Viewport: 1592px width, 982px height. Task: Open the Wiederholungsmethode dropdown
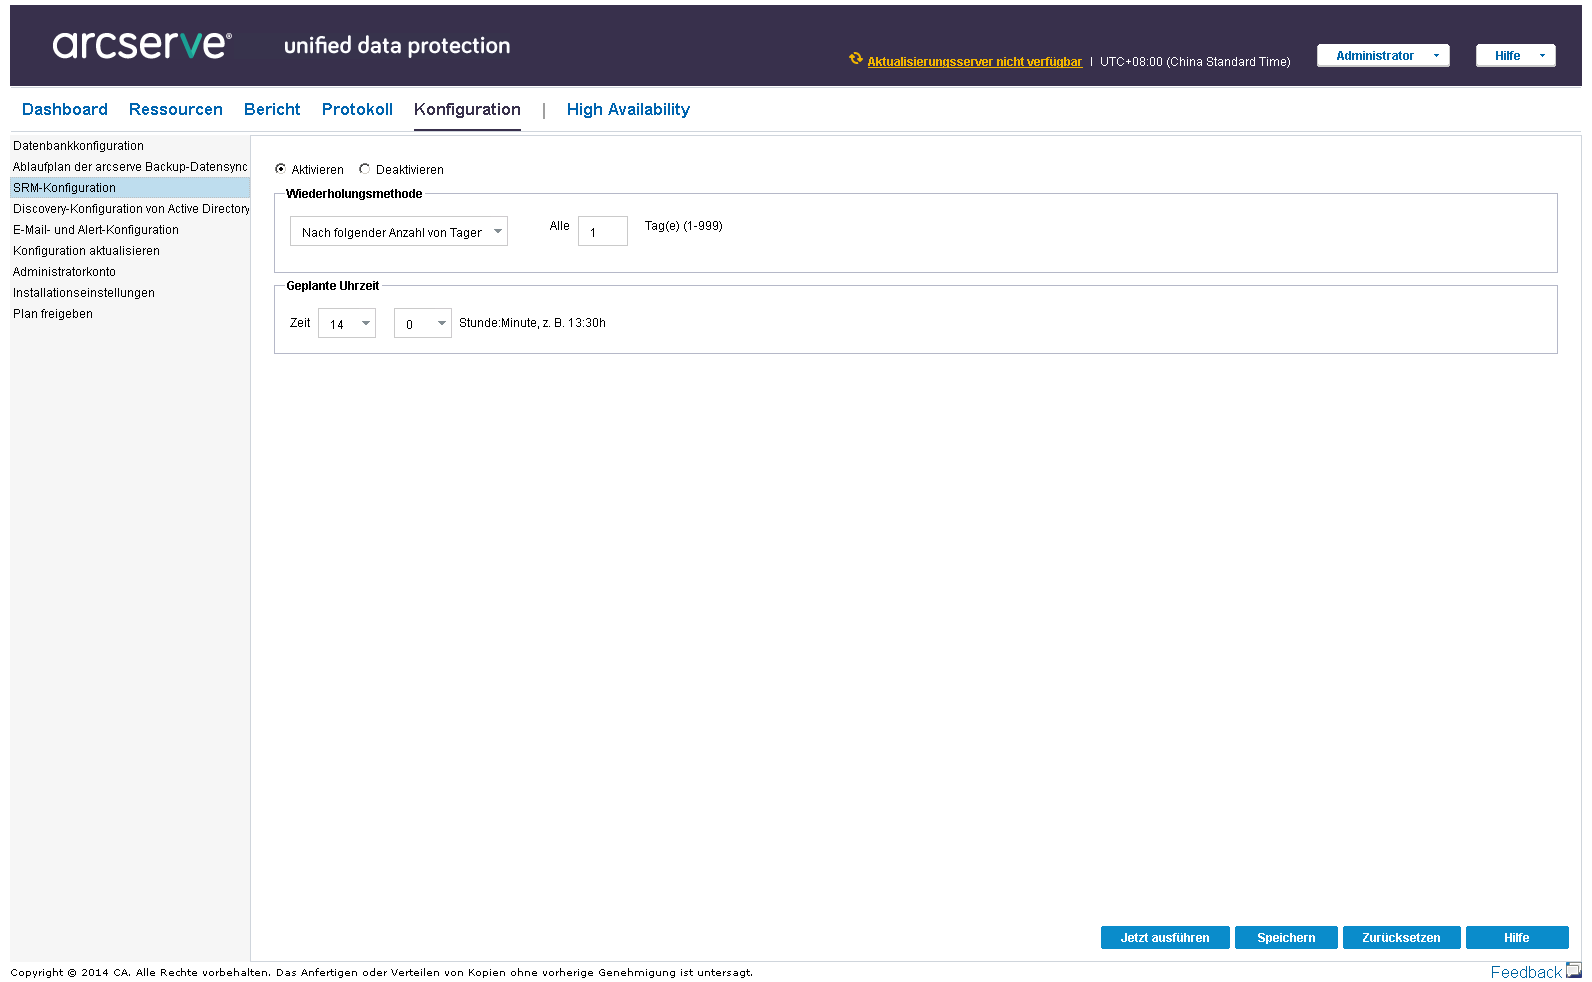tap(399, 231)
